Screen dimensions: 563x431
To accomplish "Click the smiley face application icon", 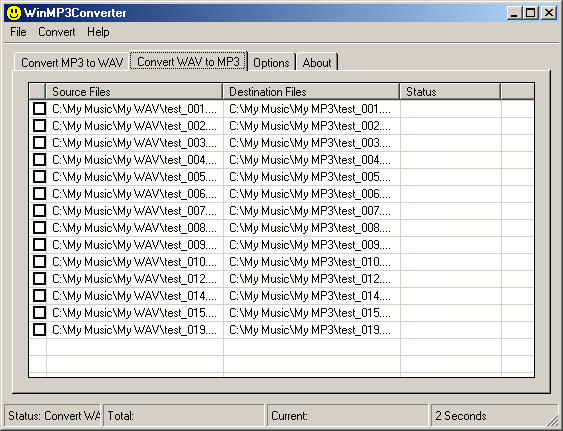I will (x=14, y=13).
